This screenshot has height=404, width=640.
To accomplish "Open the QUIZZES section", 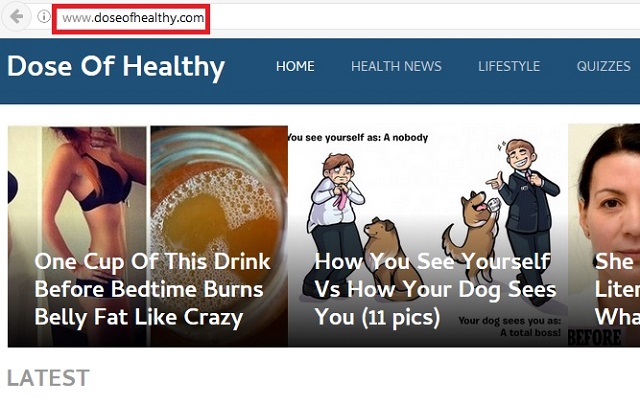I will pos(603,66).
